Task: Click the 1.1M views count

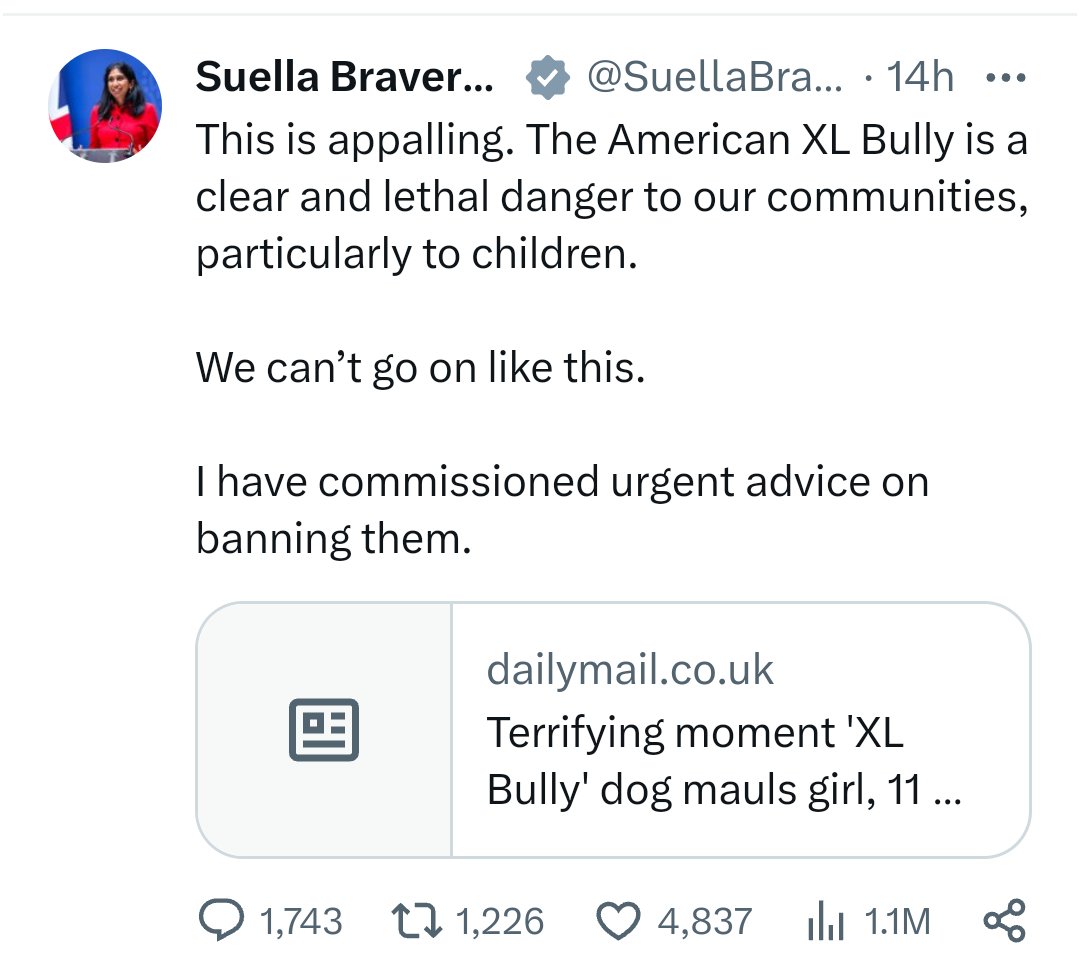Action: click(897, 921)
